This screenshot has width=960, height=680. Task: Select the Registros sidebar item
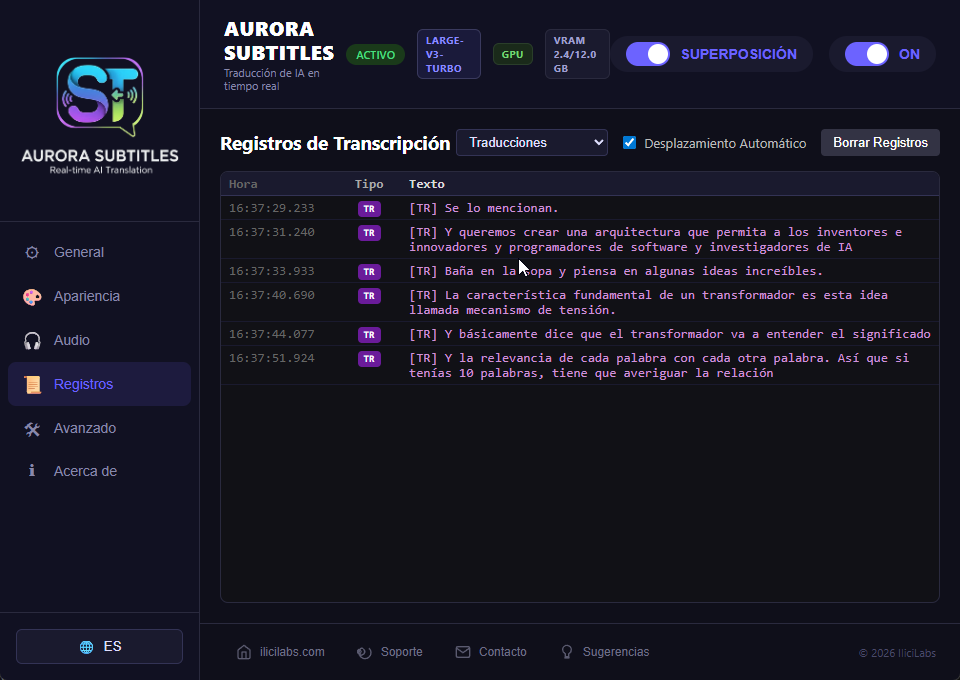99,384
